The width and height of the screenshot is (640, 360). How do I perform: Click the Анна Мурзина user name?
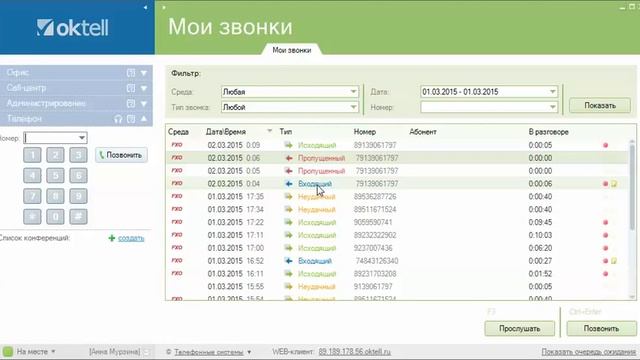coord(115,352)
